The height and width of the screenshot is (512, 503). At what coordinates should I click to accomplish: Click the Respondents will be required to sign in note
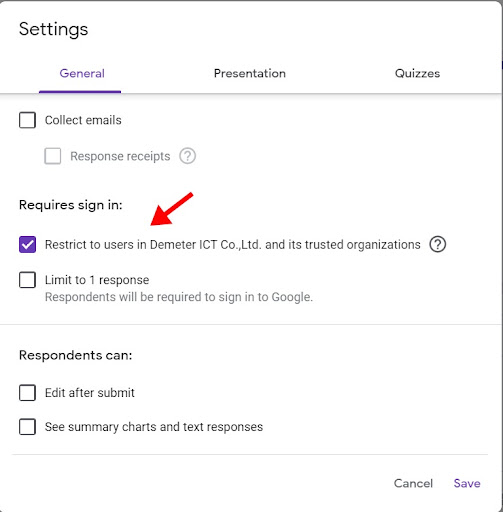[179, 297]
